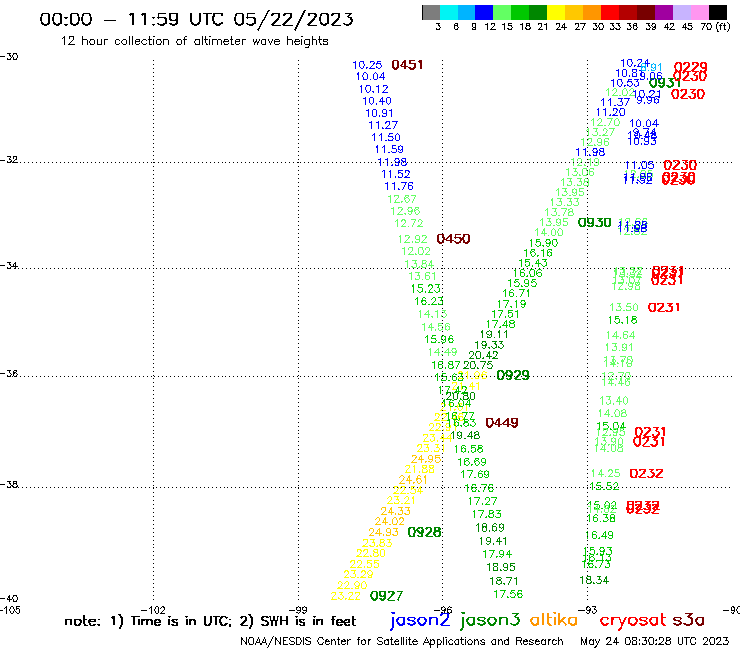The image size is (740, 650).
Task: Click the wave height value 13.40
Action: [614, 401]
